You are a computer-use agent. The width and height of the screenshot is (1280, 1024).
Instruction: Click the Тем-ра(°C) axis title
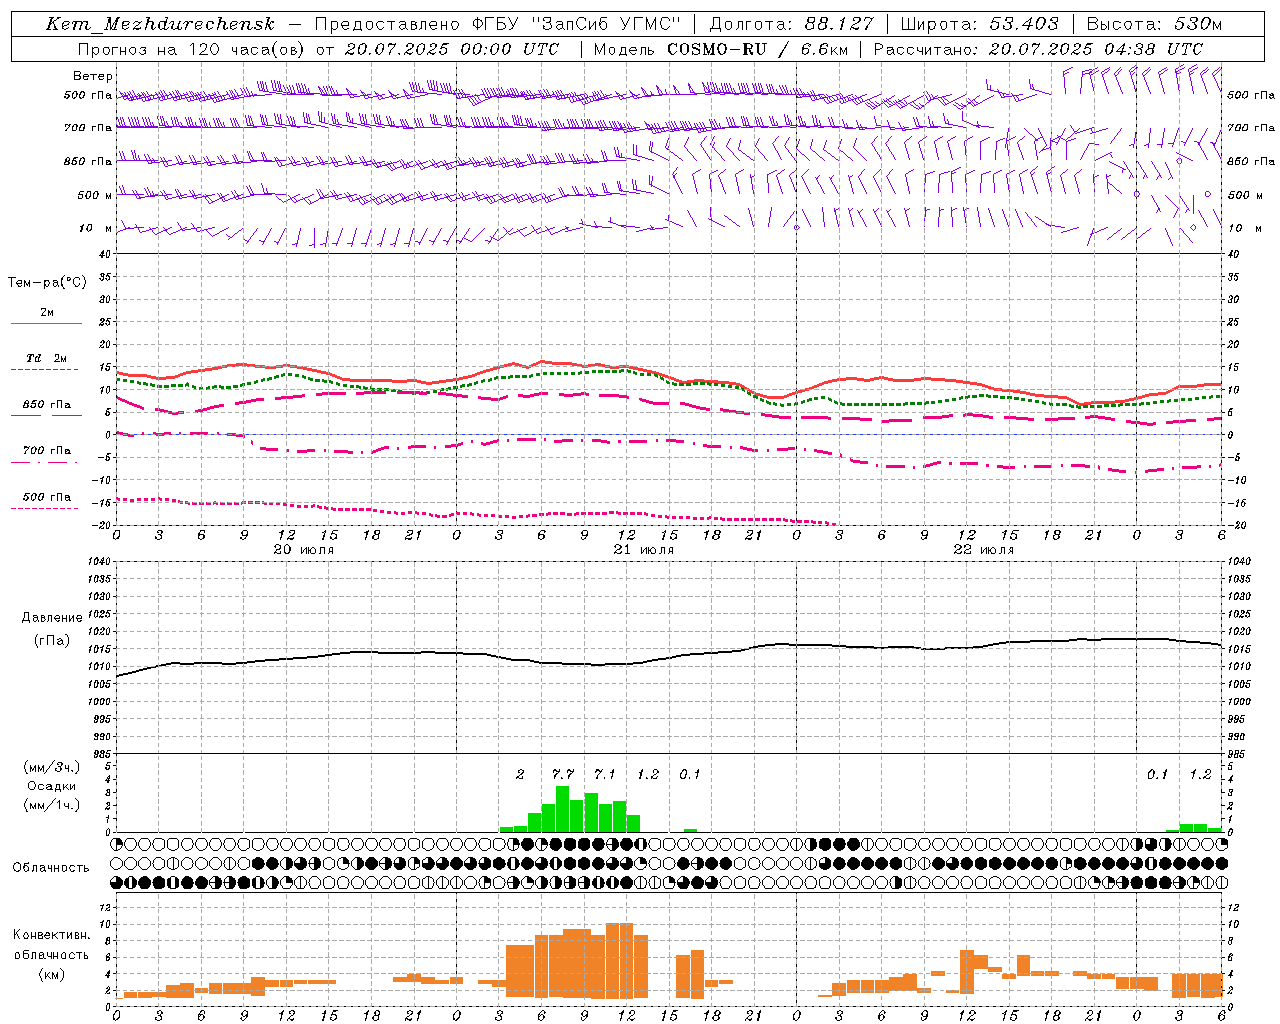(x=47, y=283)
